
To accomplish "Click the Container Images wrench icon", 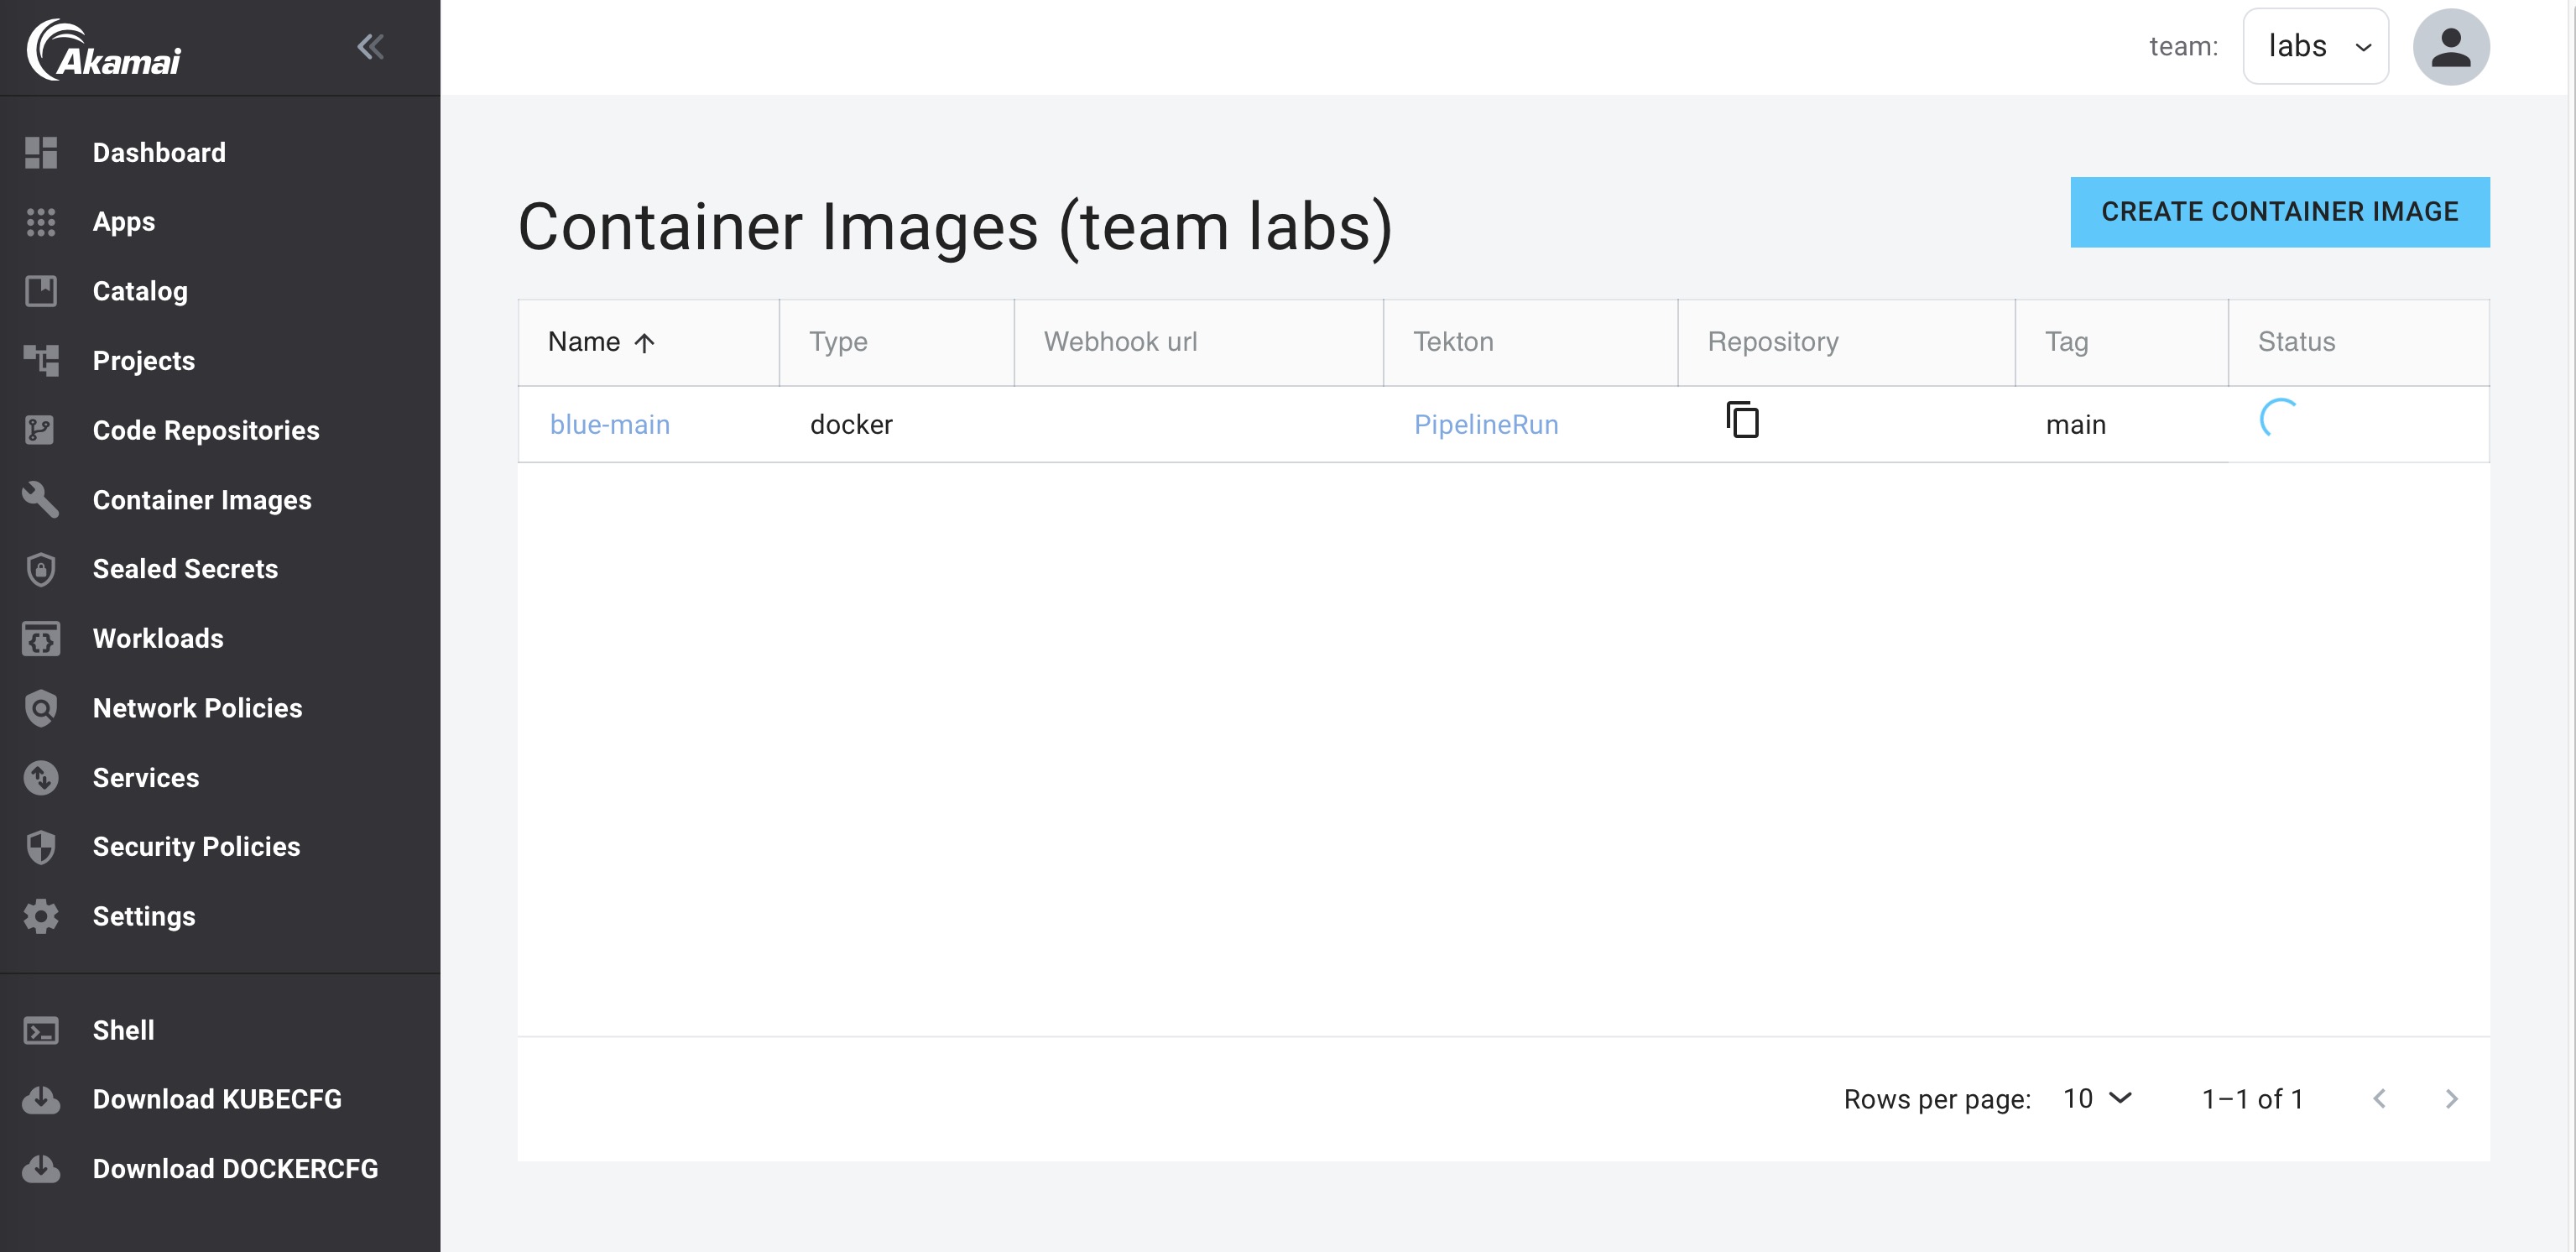I will 41,500.
